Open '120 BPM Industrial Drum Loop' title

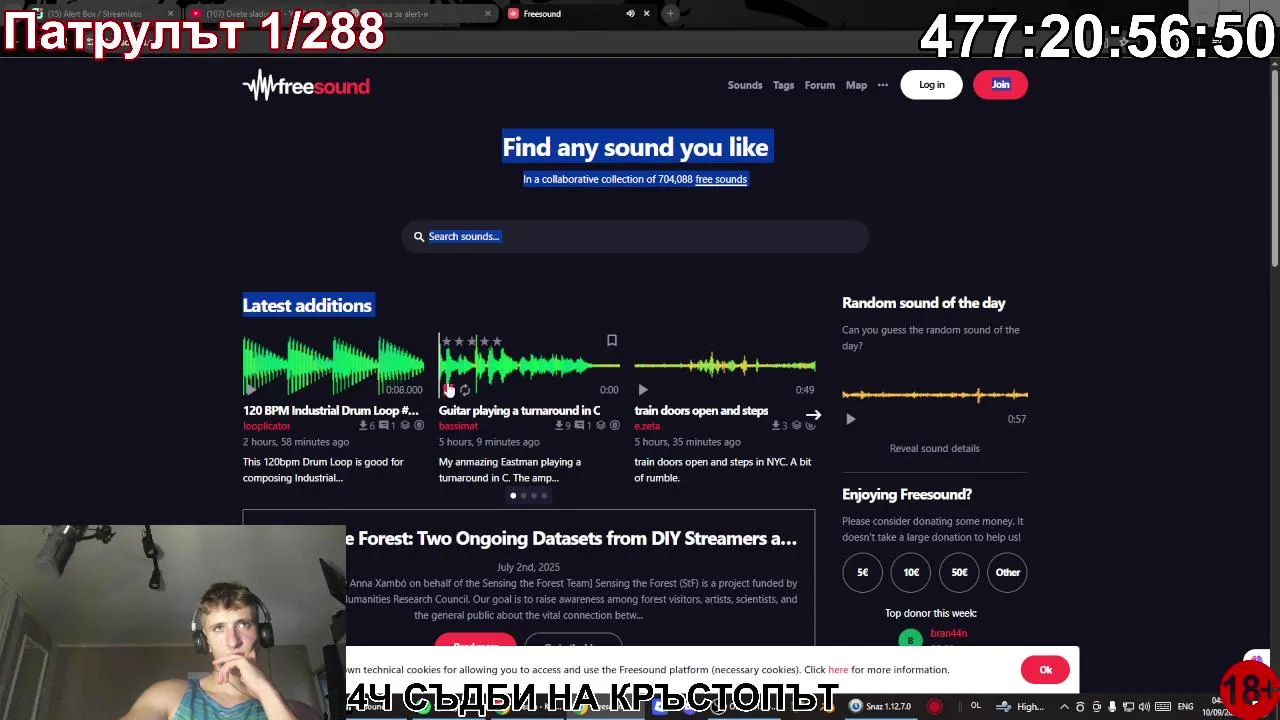pyautogui.click(x=331, y=411)
